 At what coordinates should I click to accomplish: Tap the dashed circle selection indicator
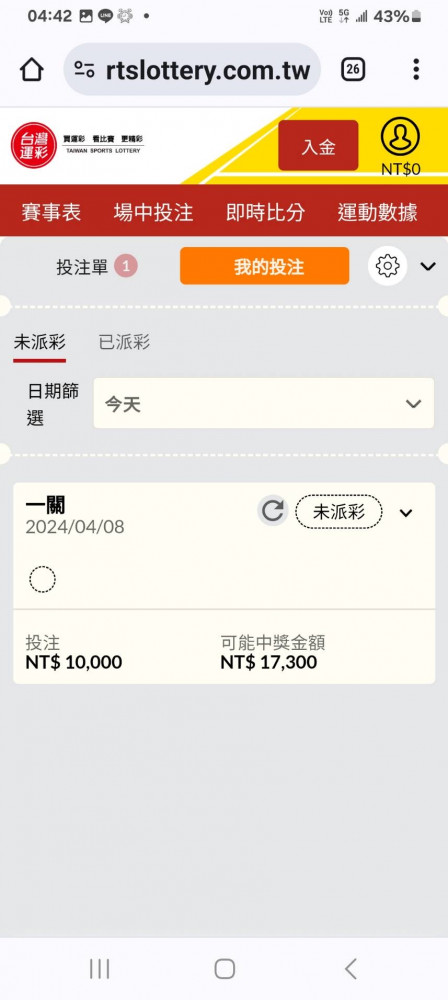[x=42, y=579]
